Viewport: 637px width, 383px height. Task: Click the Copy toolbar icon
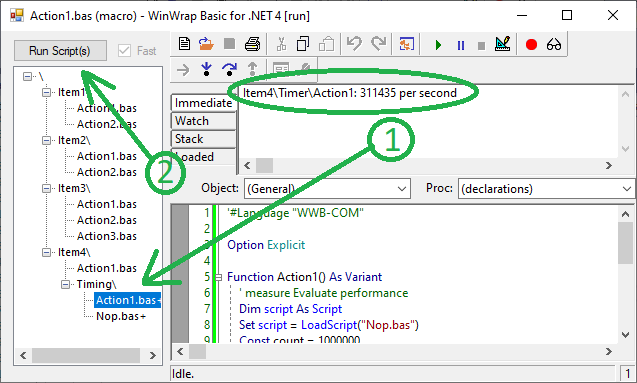303,44
